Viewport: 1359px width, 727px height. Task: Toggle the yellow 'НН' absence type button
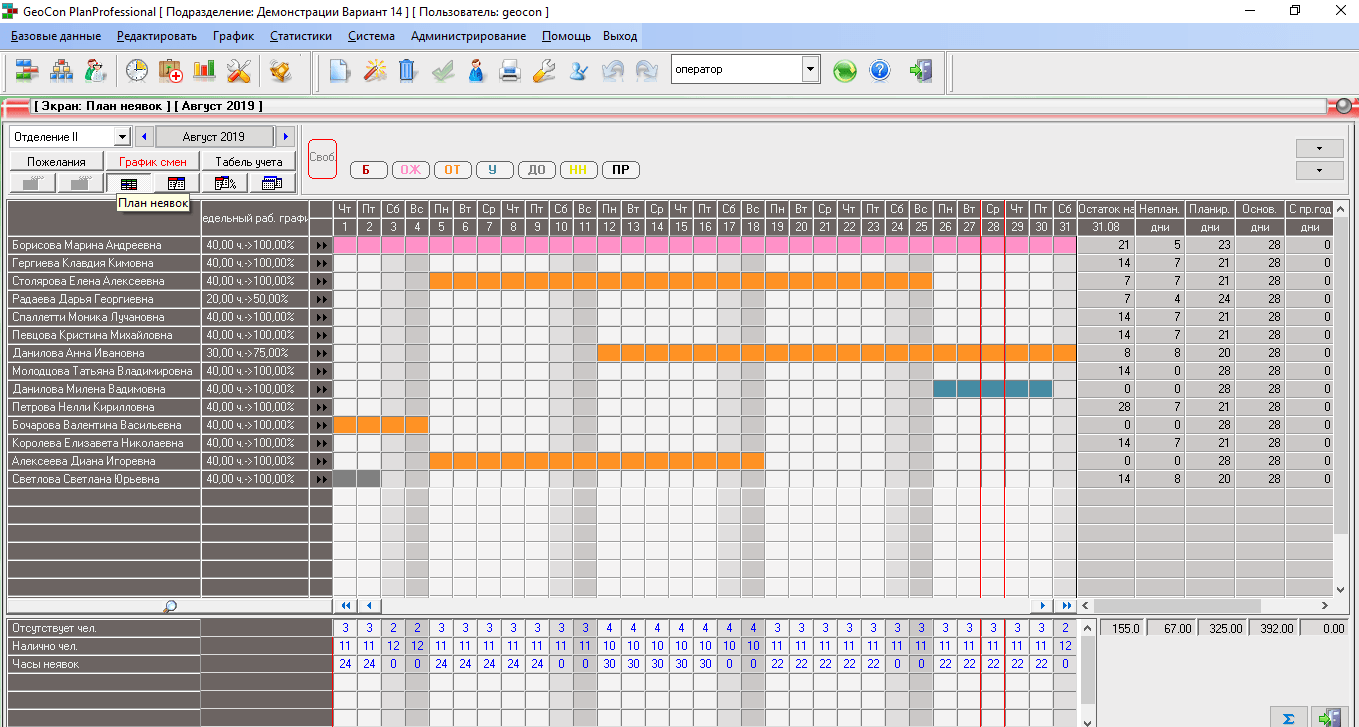pyautogui.click(x=578, y=170)
